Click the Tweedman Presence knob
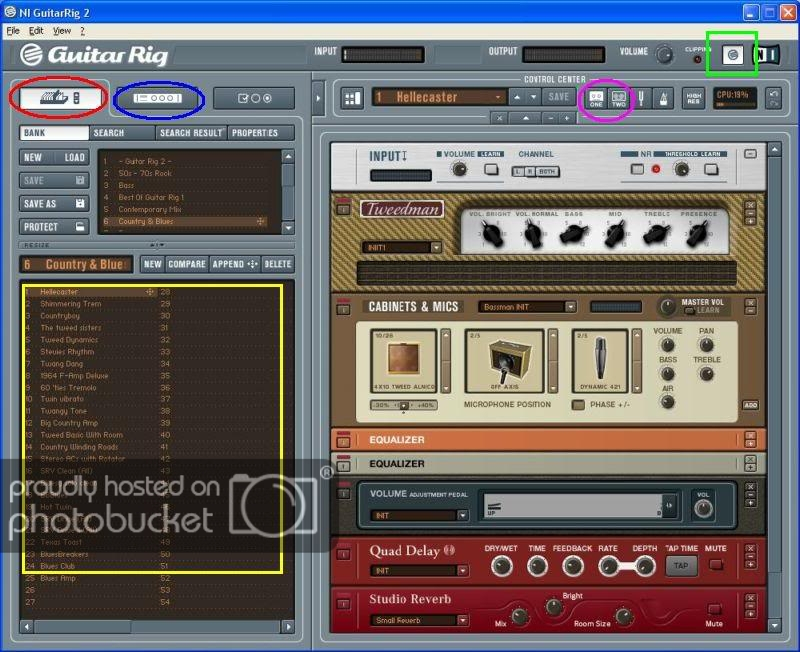This screenshot has height=652, width=800. click(697, 234)
